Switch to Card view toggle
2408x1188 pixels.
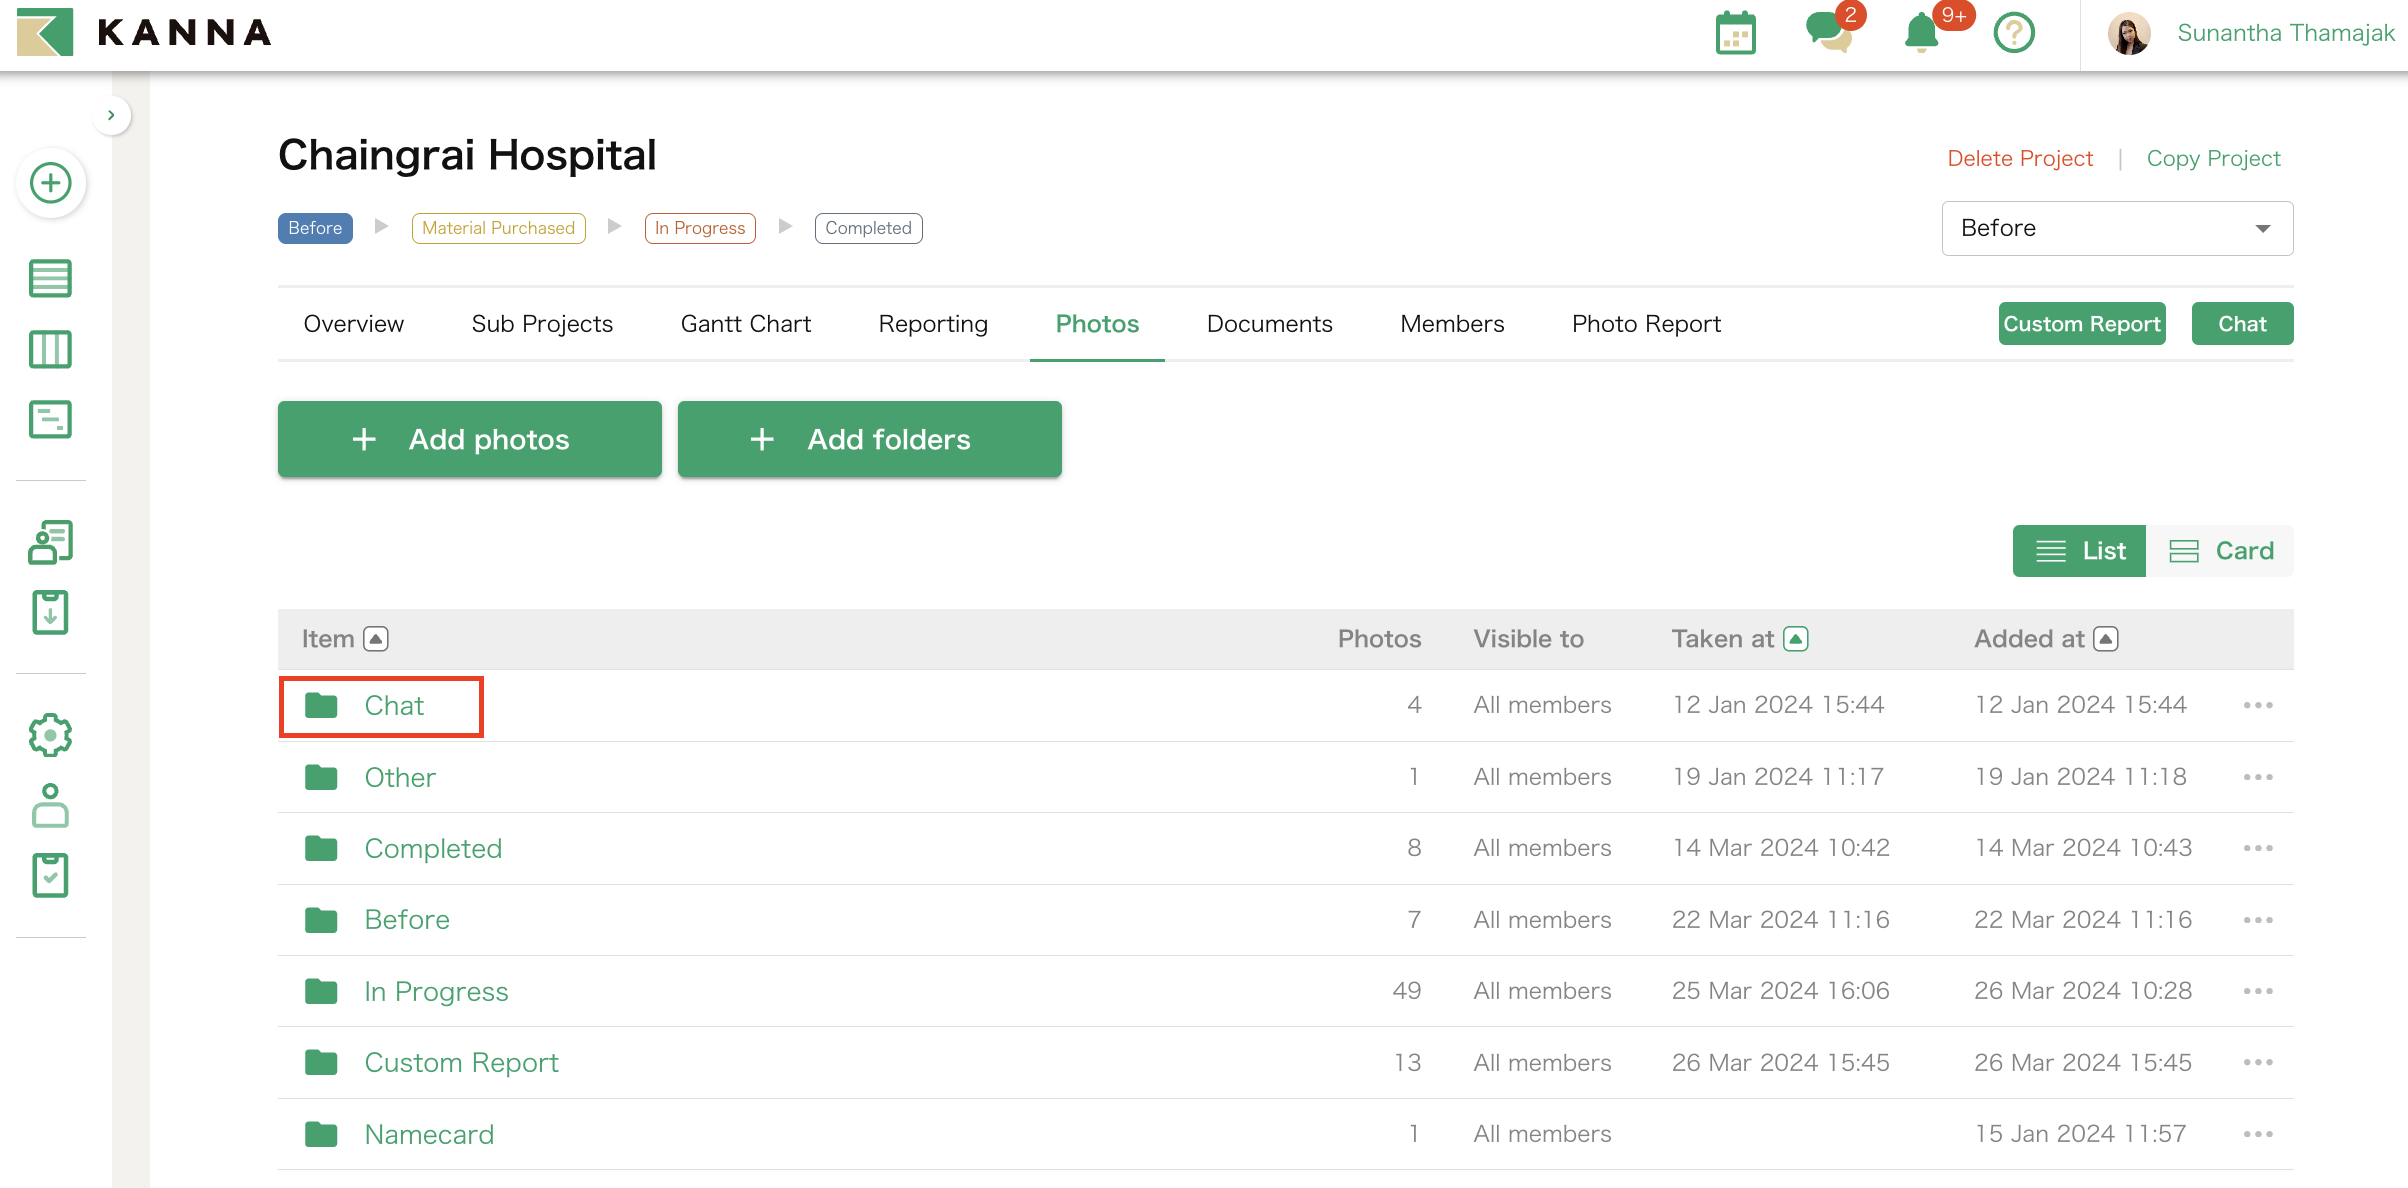pyautogui.click(x=2221, y=551)
